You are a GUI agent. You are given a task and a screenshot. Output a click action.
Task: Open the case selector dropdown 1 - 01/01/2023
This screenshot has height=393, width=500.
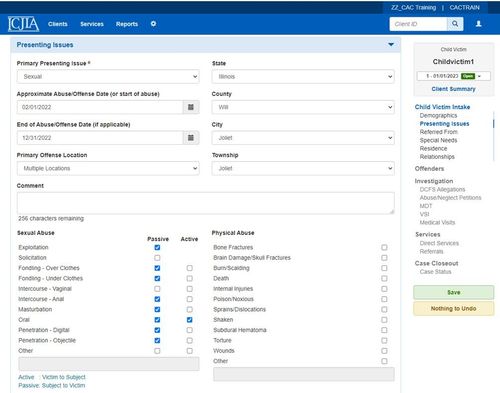[454, 76]
